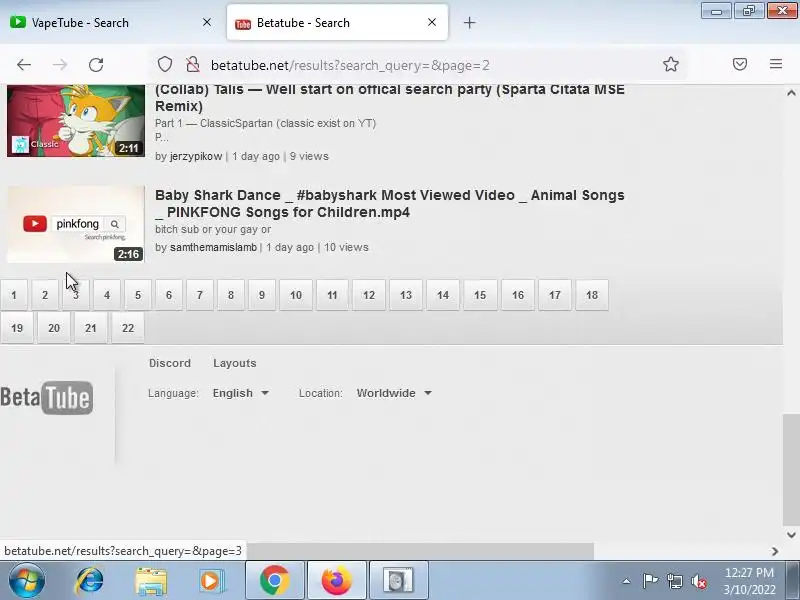Select the Betatube - Search tab
Viewport: 800px width, 600px height.
(337, 23)
